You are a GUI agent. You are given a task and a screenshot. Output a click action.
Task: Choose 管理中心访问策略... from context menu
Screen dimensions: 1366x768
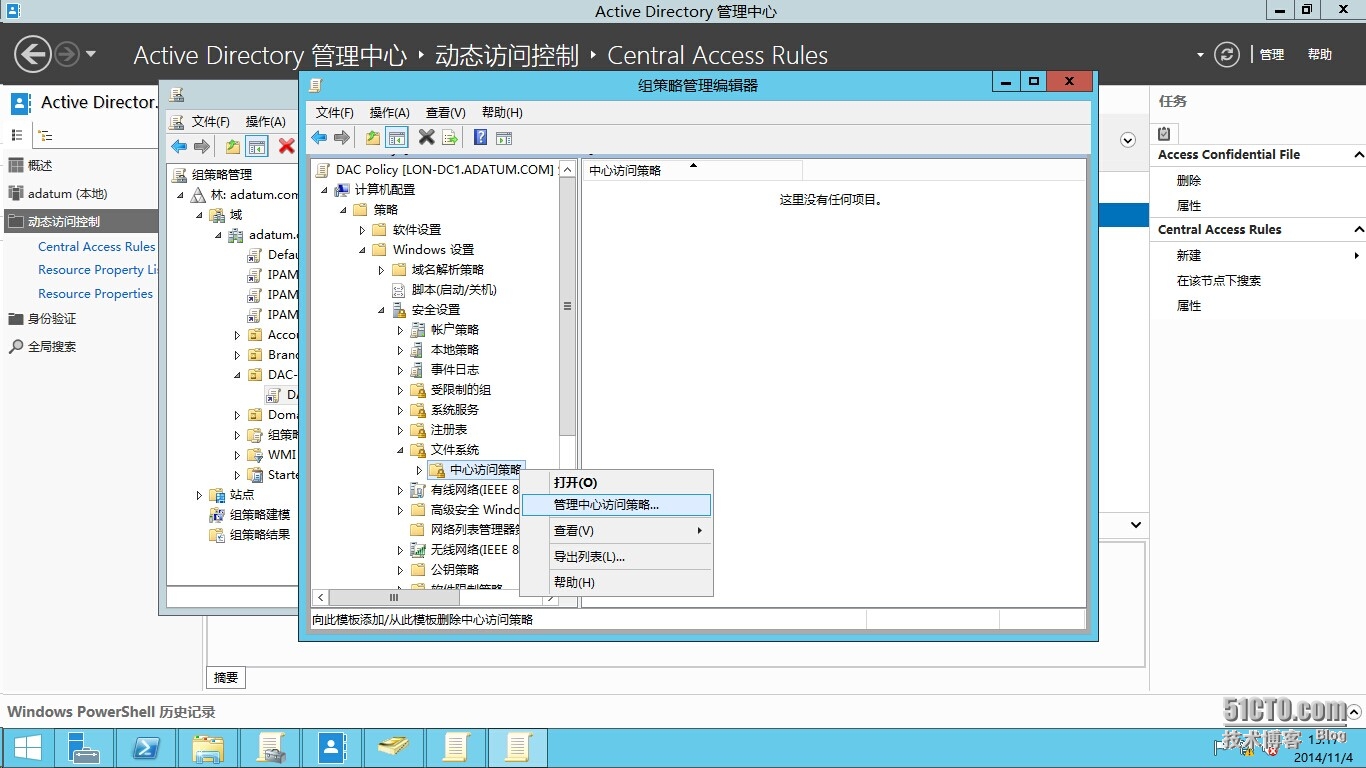[x=616, y=505]
